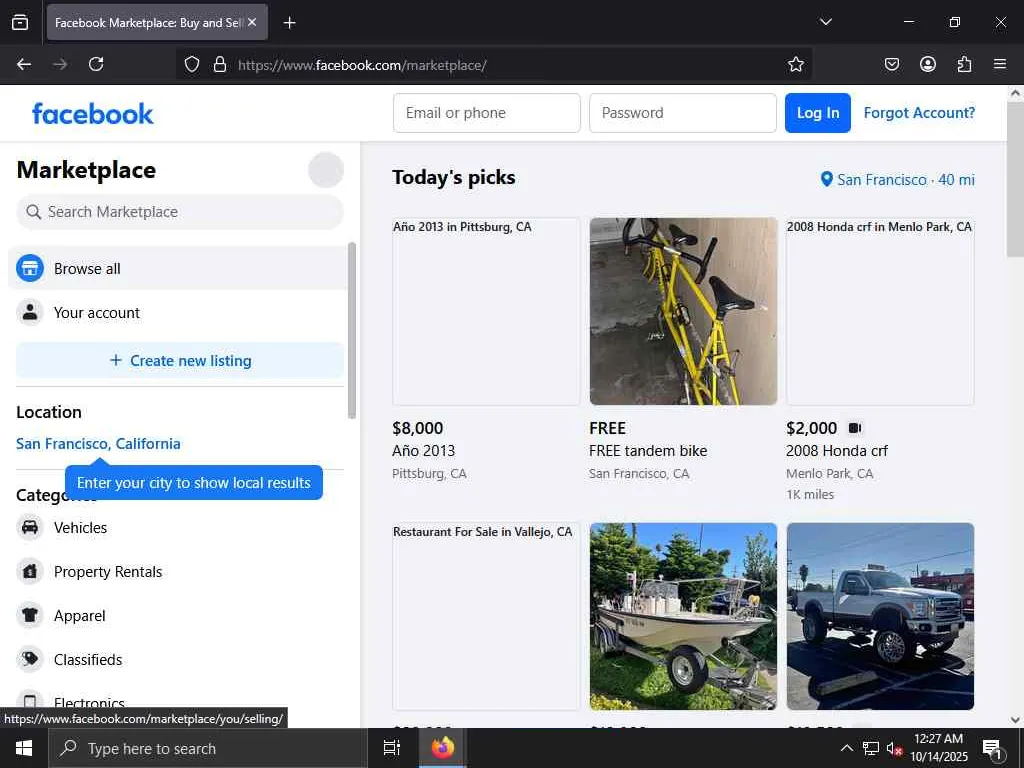Open the 2008 Honda crf listing image

coord(880,312)
